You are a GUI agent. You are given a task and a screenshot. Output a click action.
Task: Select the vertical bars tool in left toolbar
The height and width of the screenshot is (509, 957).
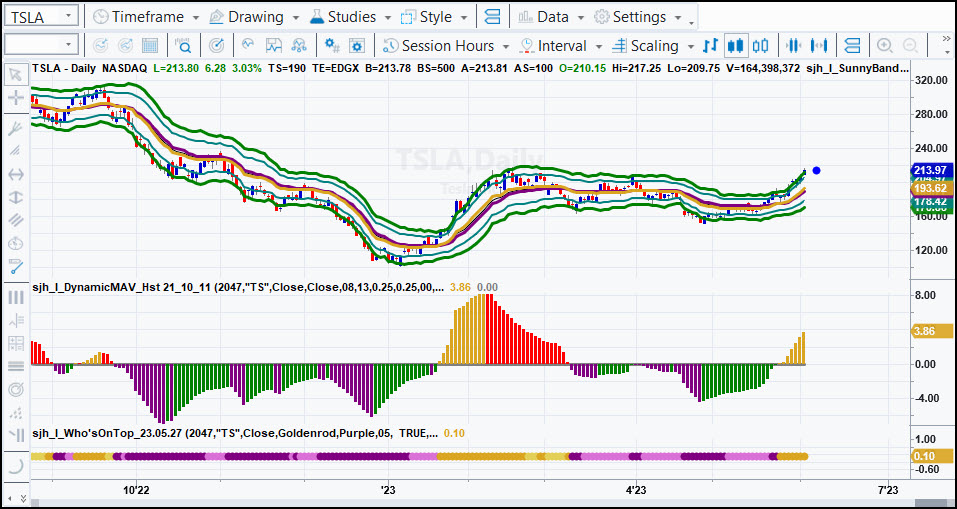pos(15,297)
